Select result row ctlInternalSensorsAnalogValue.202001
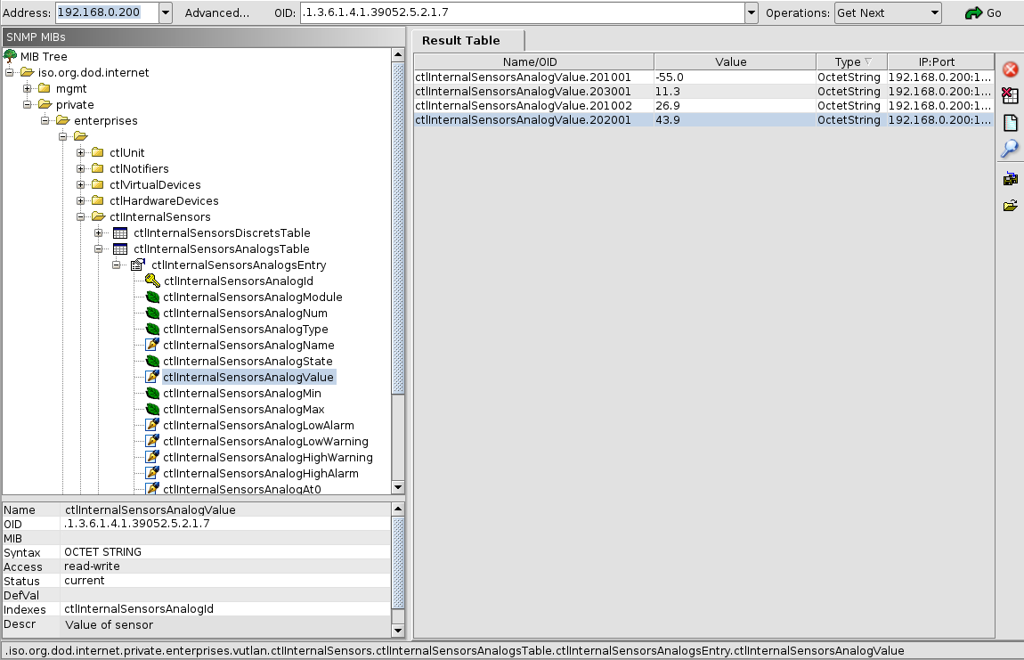This screenshot has width=1024, height=660. [703, 120]
